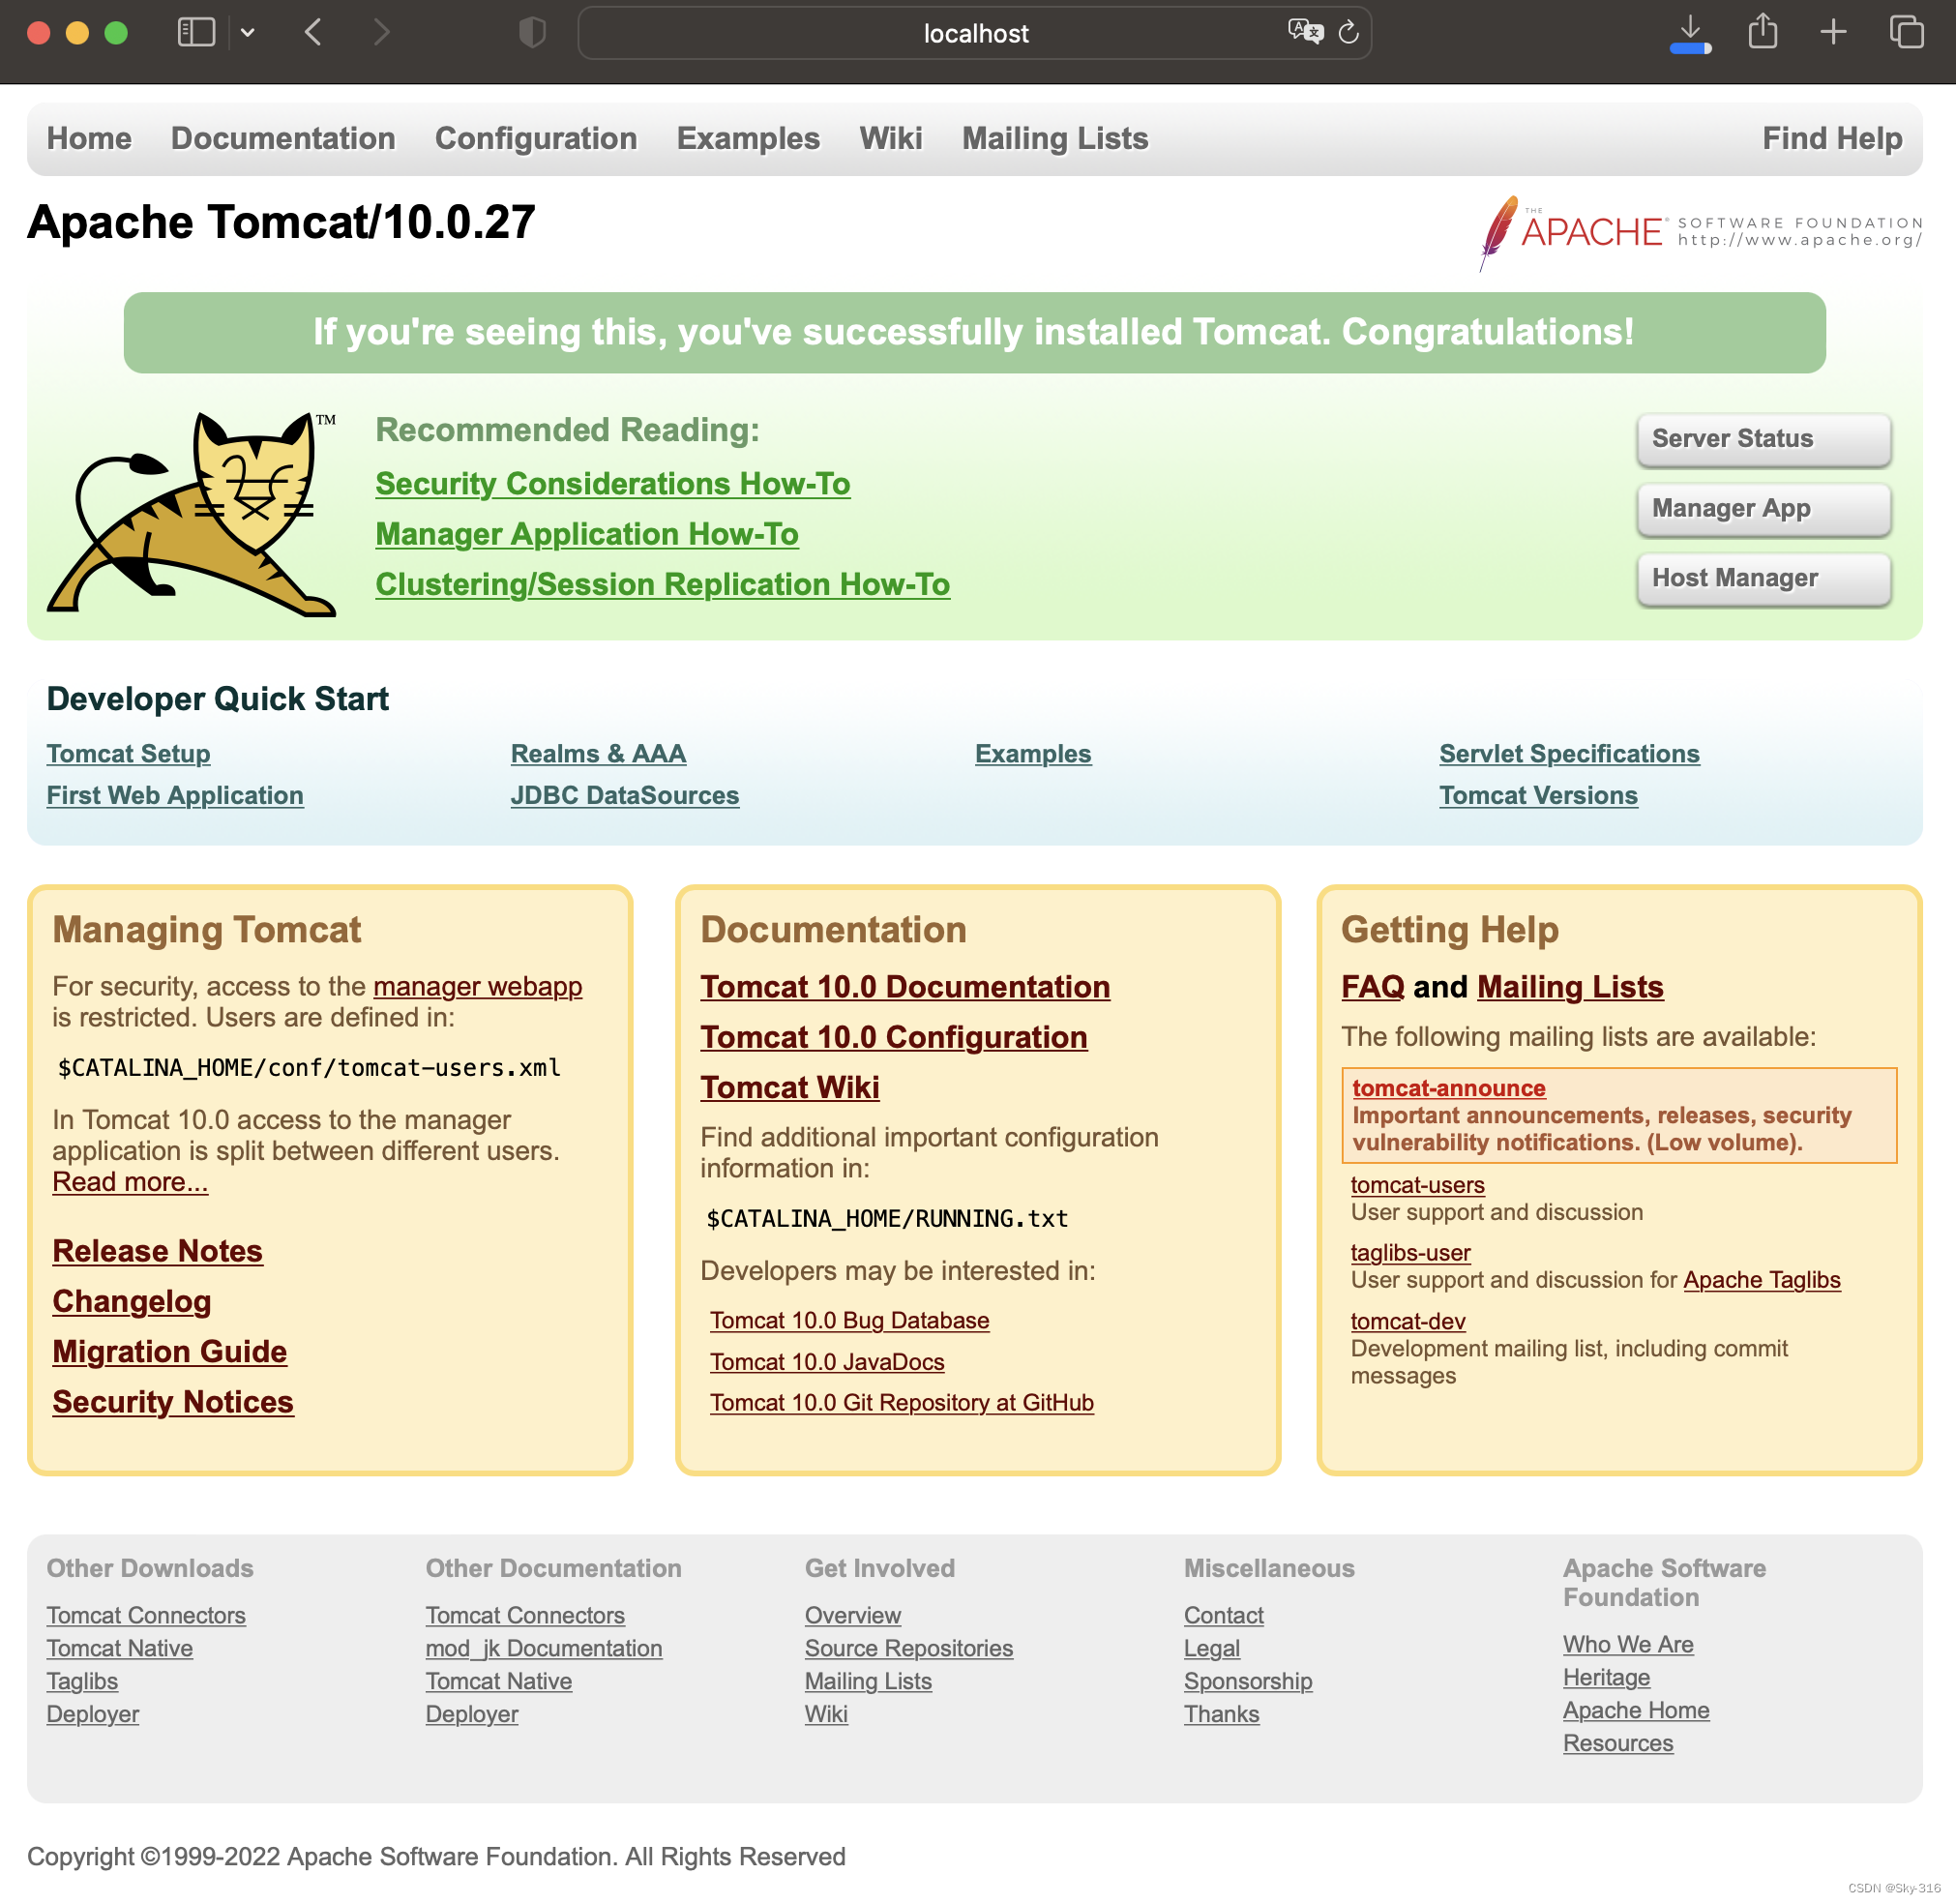Image resolution: width=1956 pixels, height=1904 pixels.
Task: Select Home in the navigation bar
Action: pyautogui.click(x=89, y=138)
